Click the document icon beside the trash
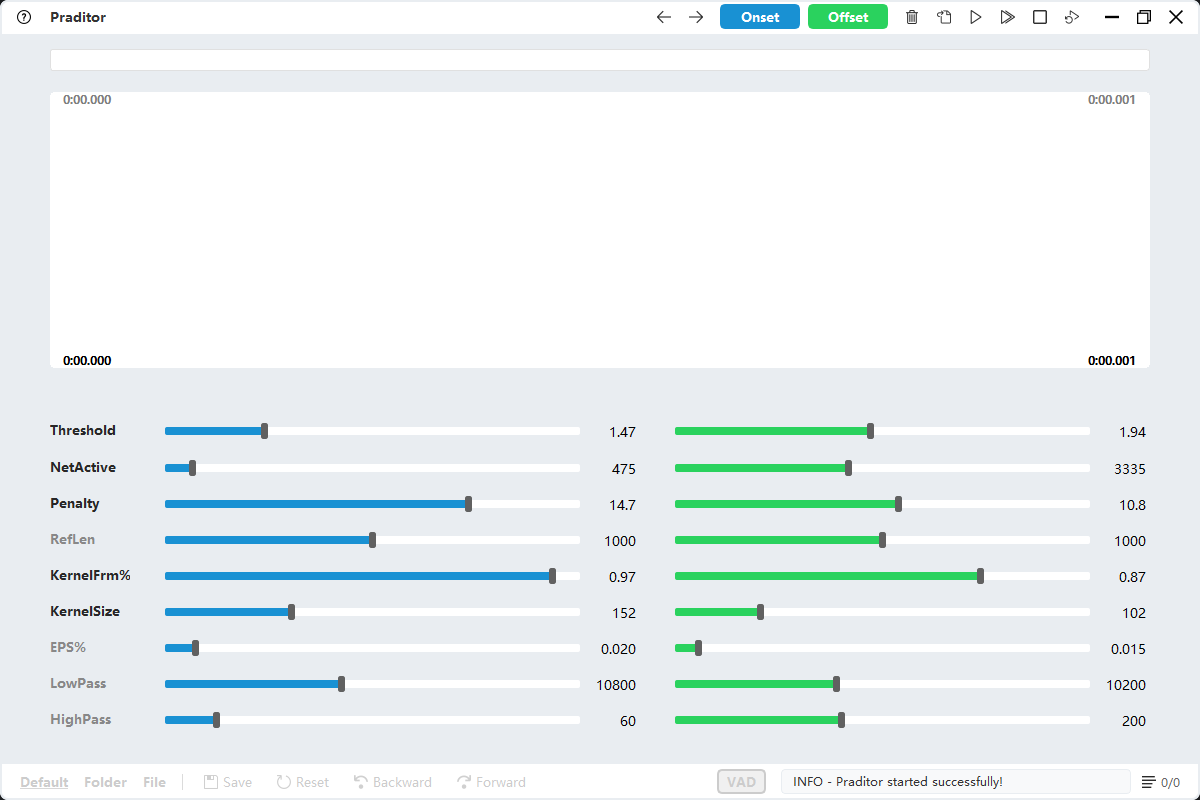 pos(944,17)
